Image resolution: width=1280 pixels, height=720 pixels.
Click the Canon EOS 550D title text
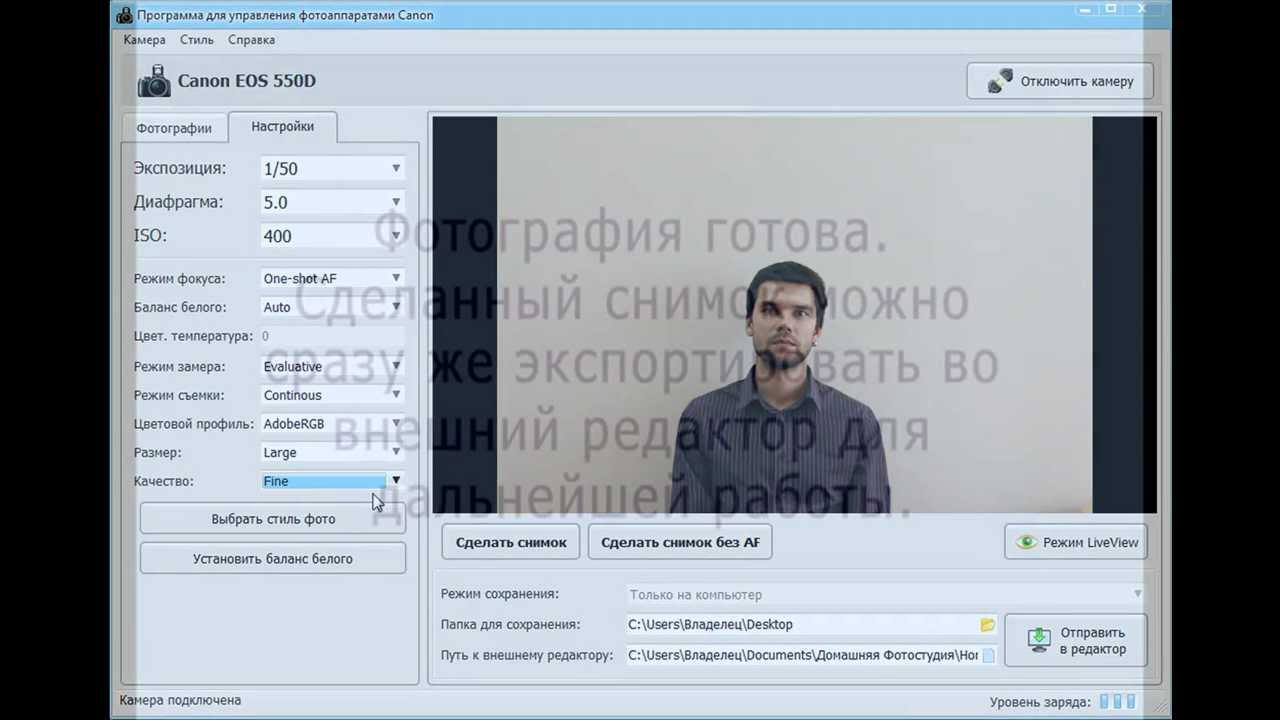tap(246, 81)
